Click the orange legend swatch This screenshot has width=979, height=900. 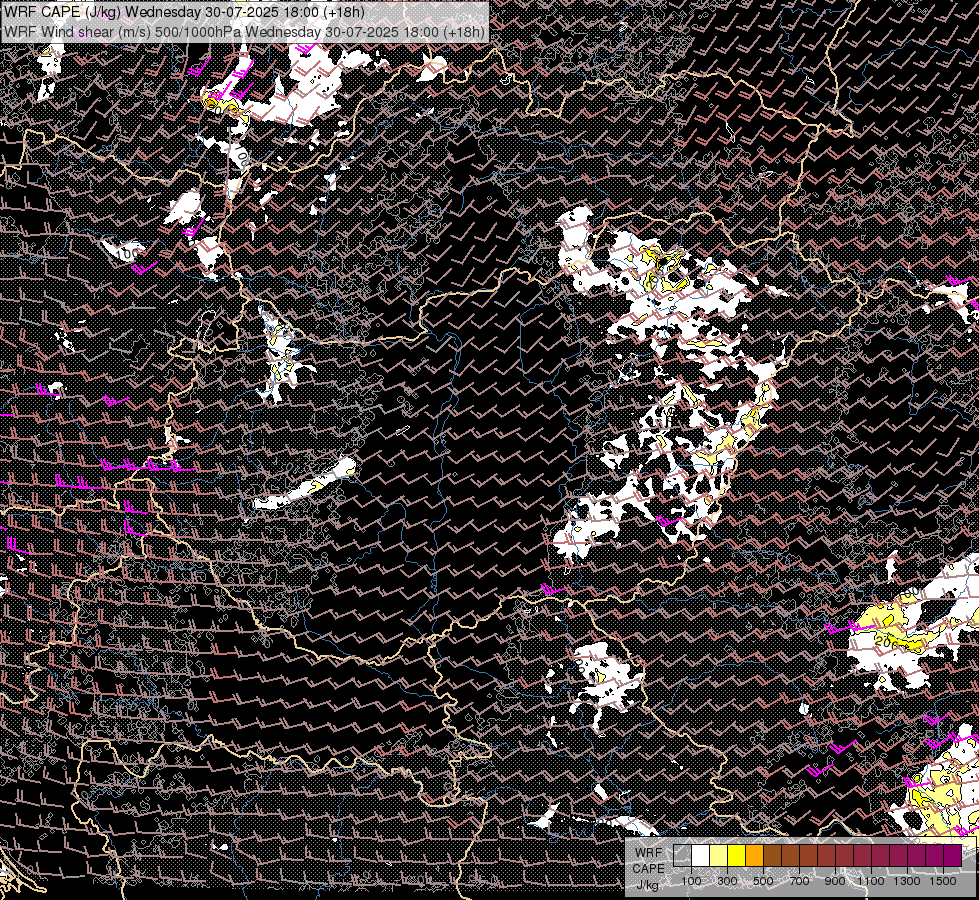click(754, 856)
